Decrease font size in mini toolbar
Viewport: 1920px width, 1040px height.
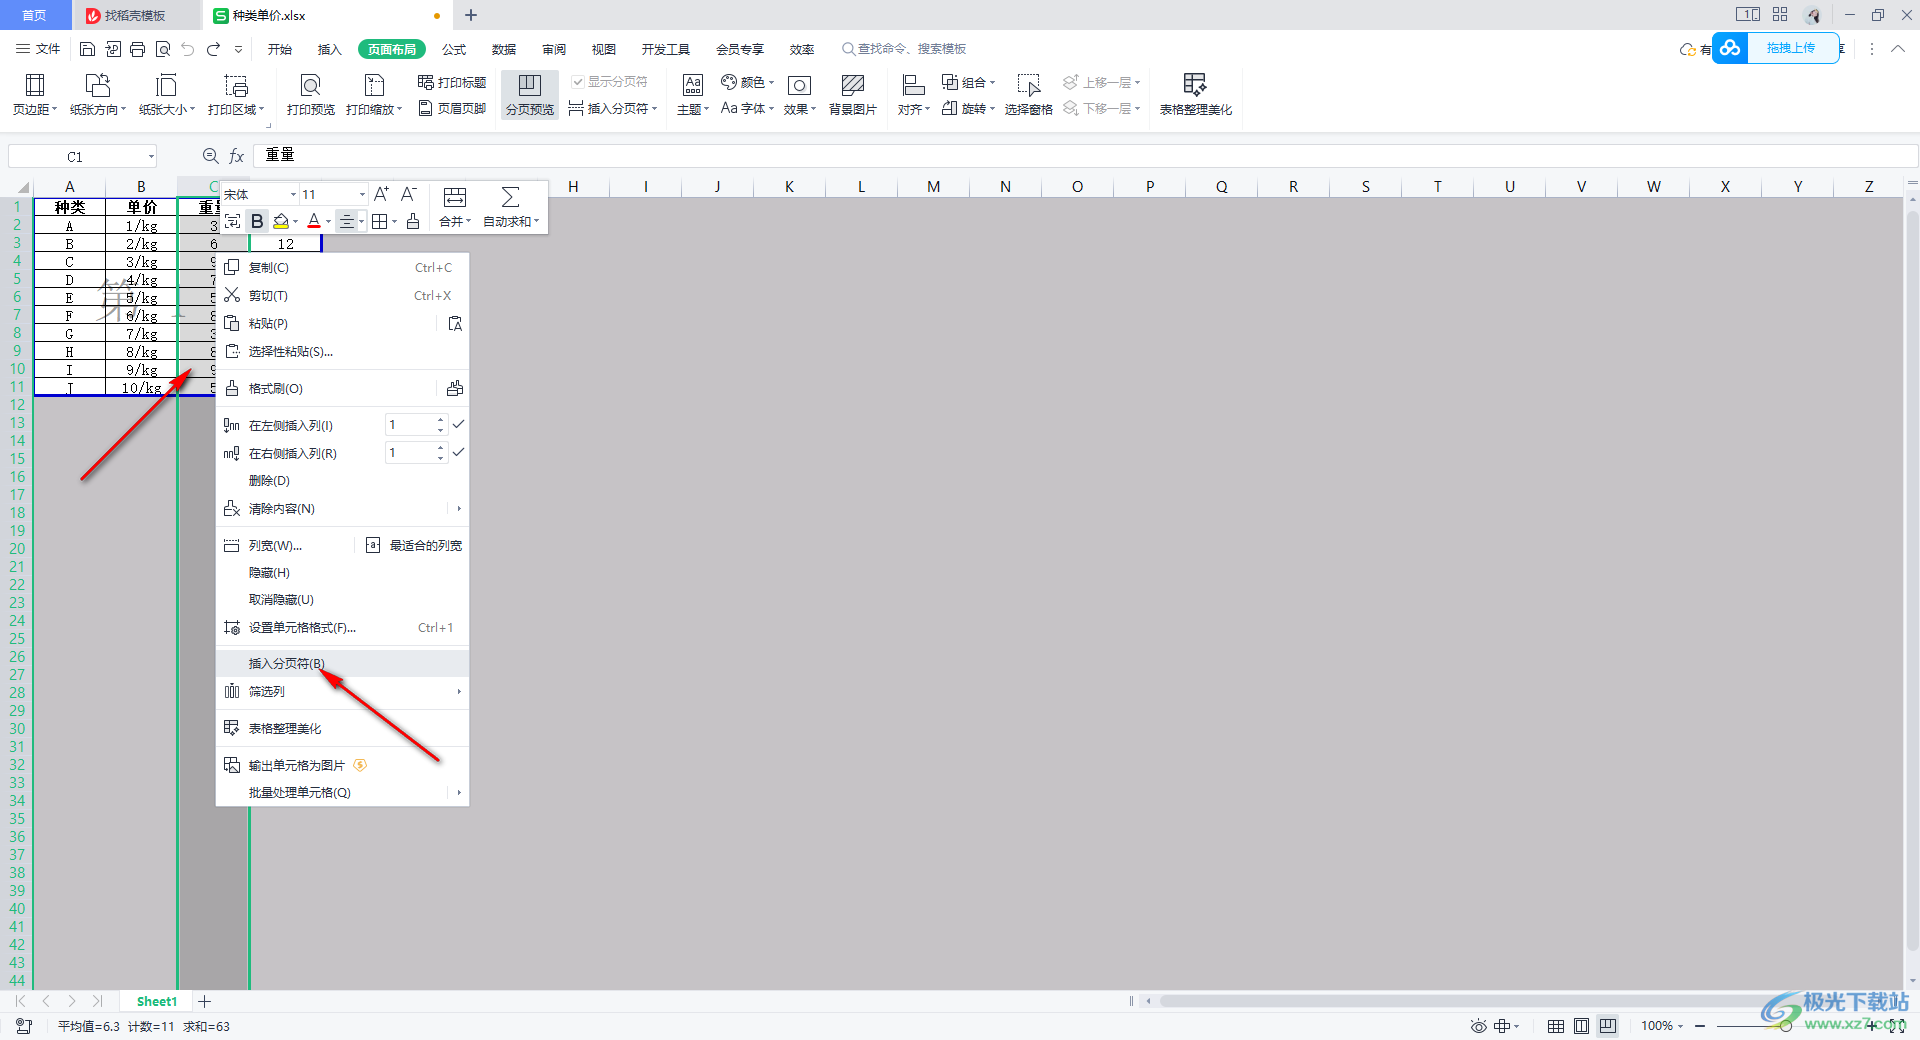pyautogui.click(x=408, y=194)
